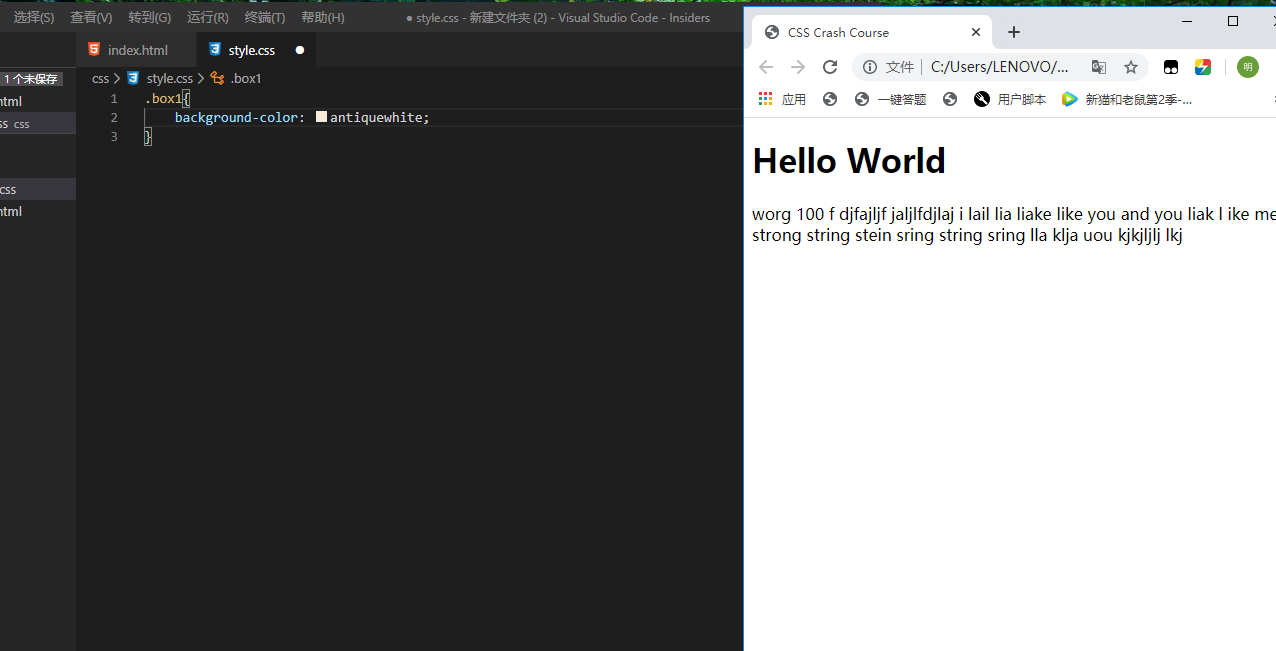Click the colorful apps grid icon

766,99
